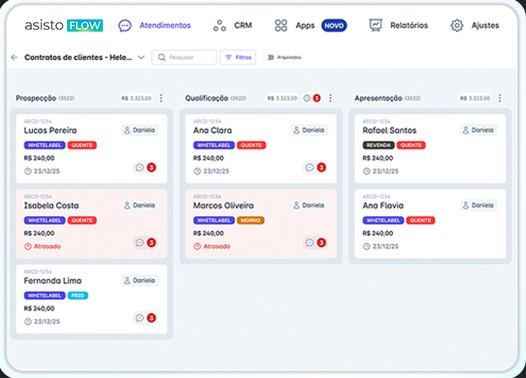Click the Relatórios chart icon

pos(375,25)
